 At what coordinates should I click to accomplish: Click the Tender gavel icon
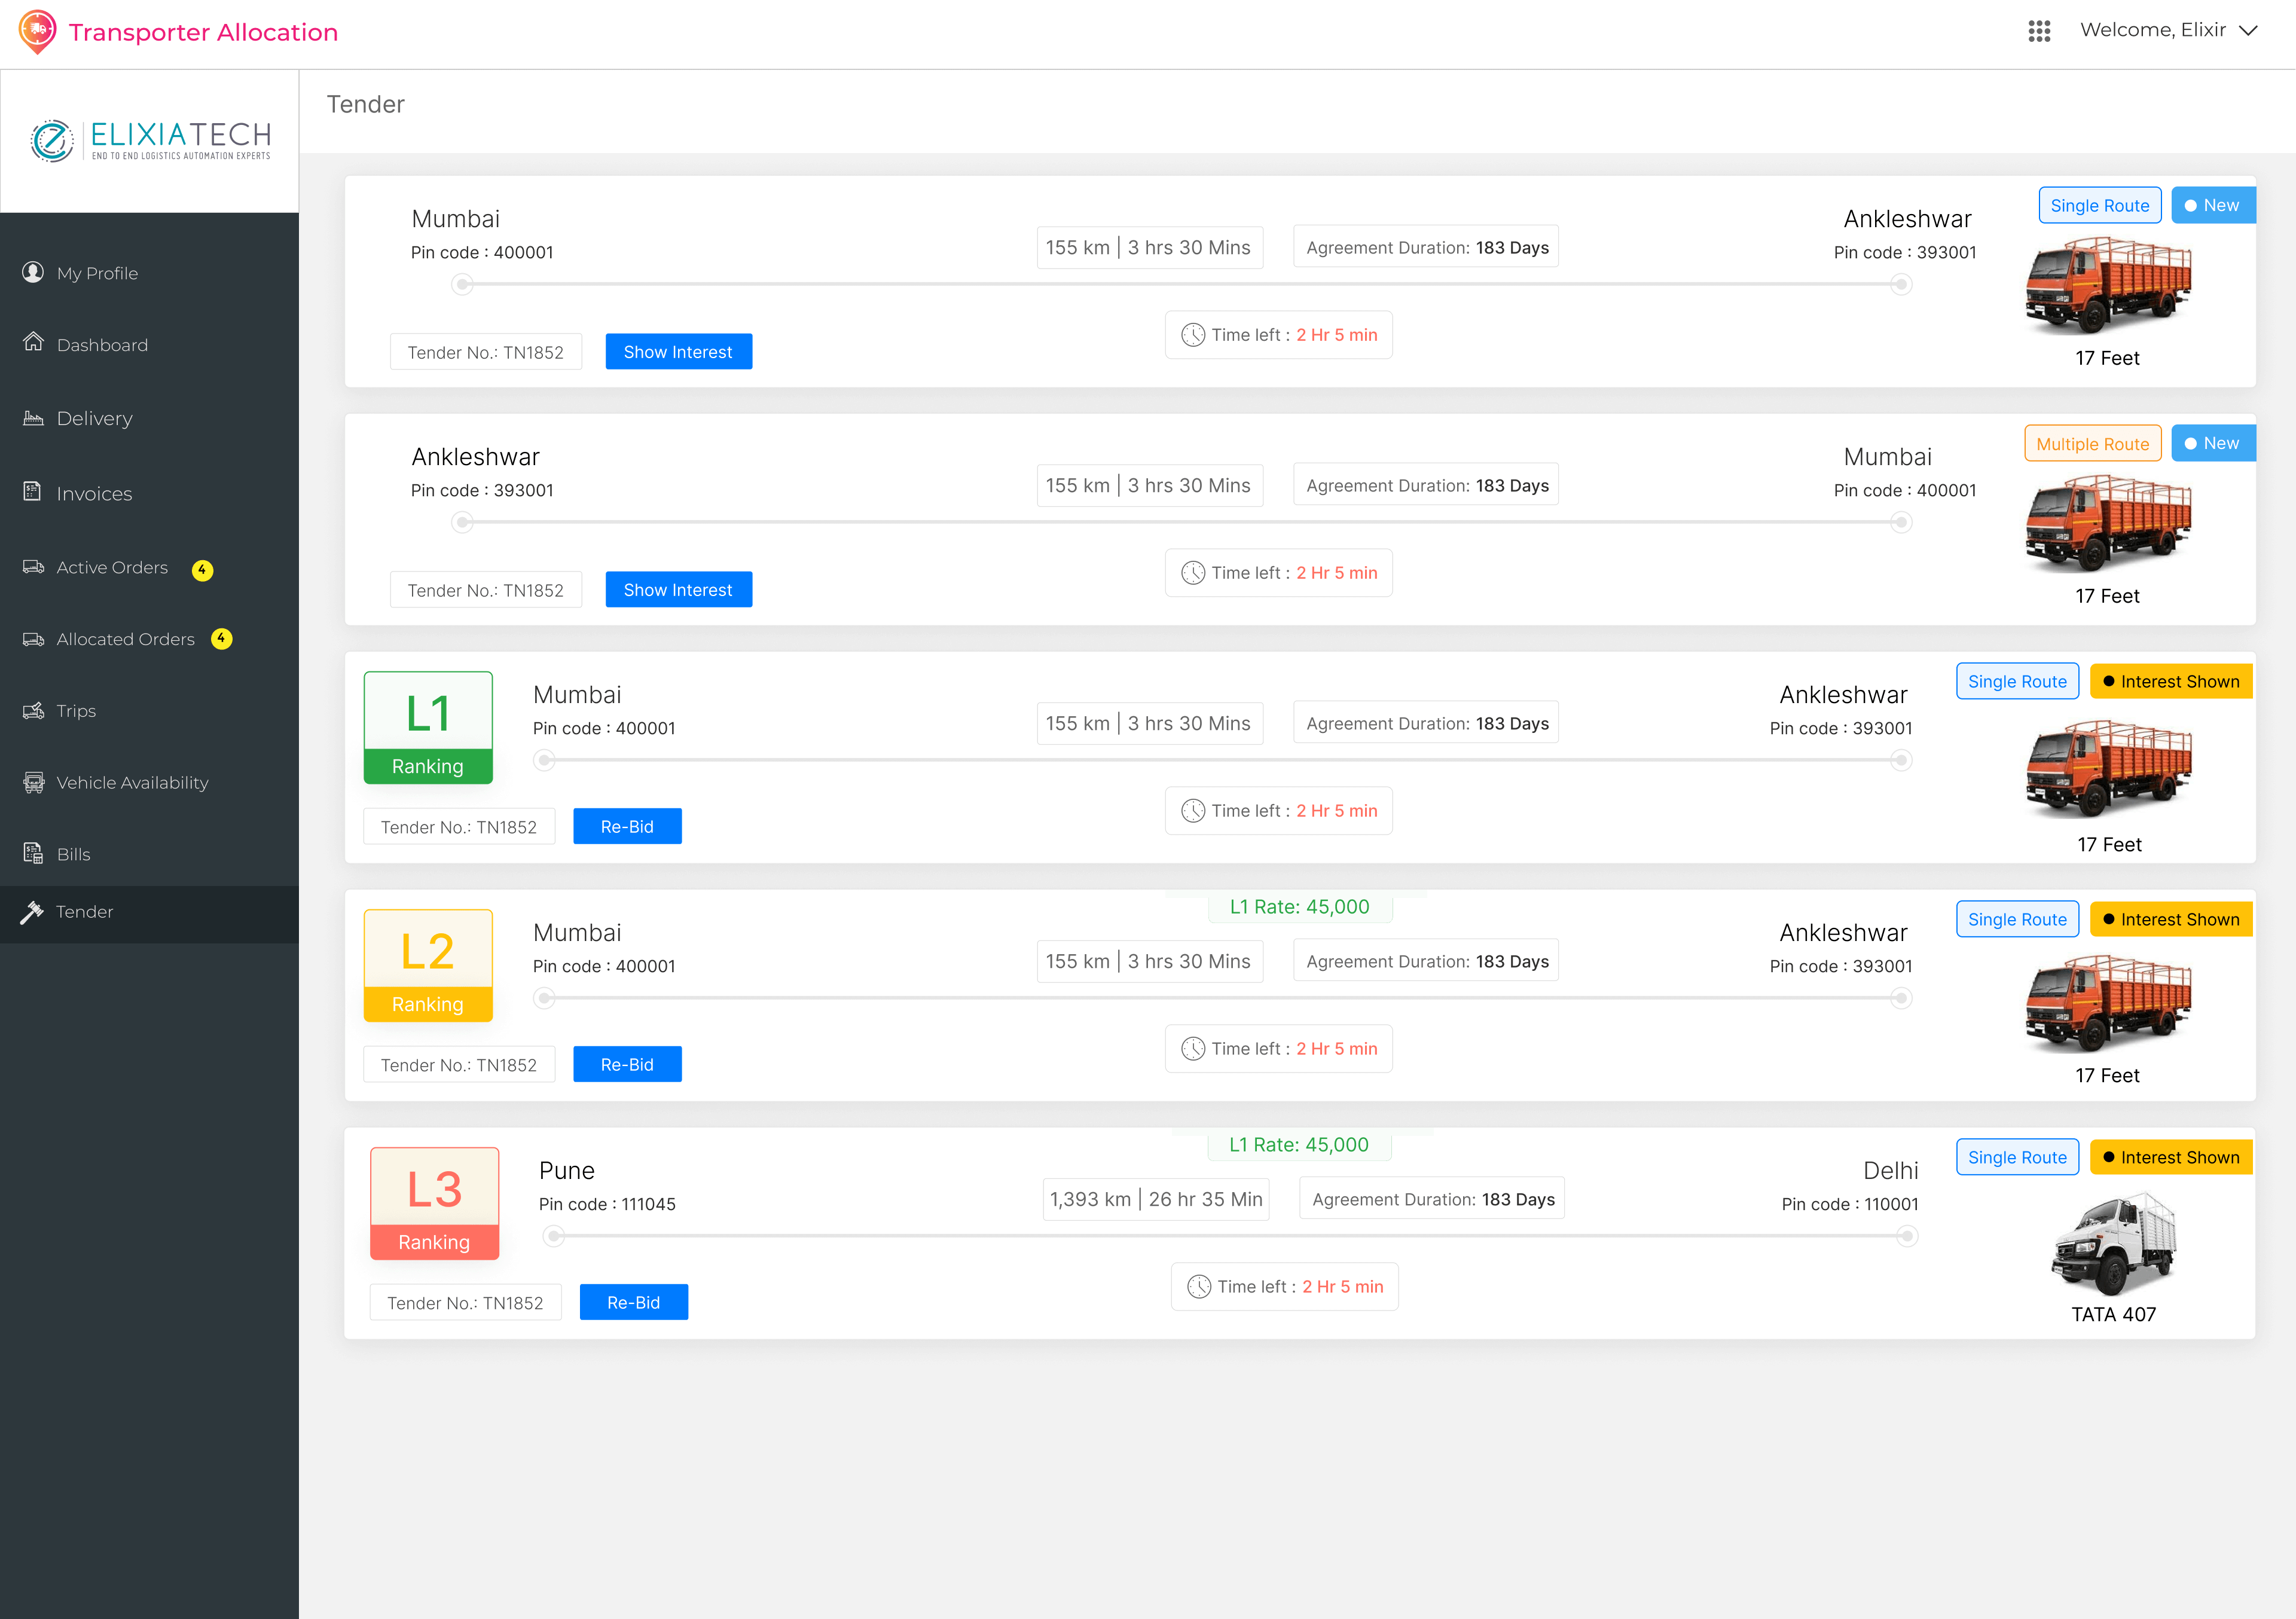pyautogui.click(x=32, y=911)
